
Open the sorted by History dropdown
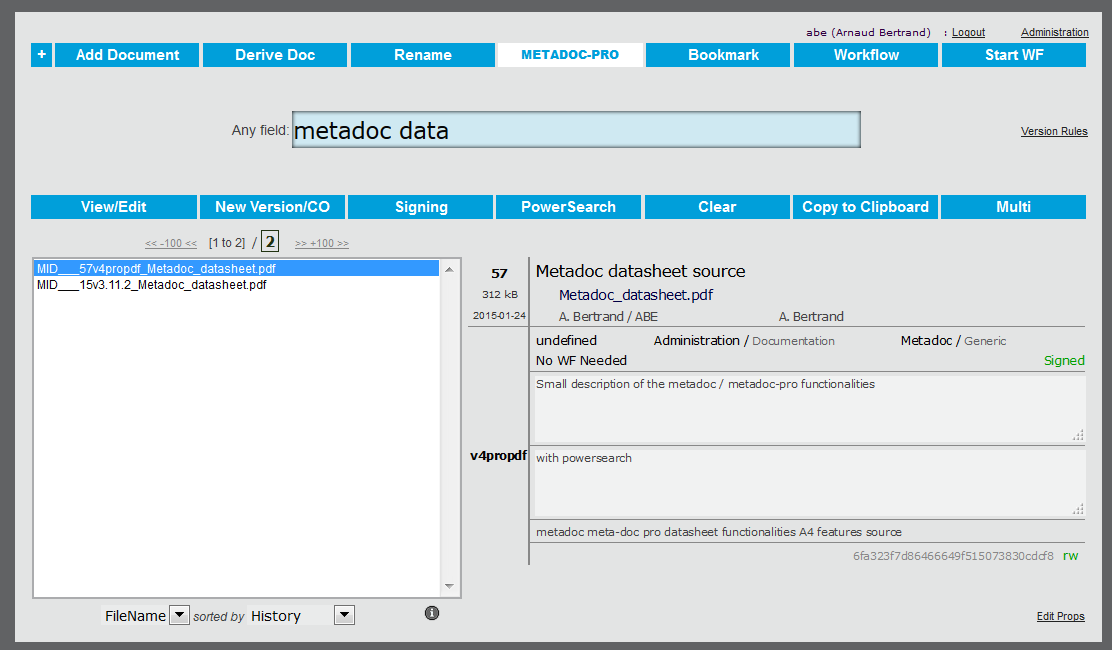(344, 614)
